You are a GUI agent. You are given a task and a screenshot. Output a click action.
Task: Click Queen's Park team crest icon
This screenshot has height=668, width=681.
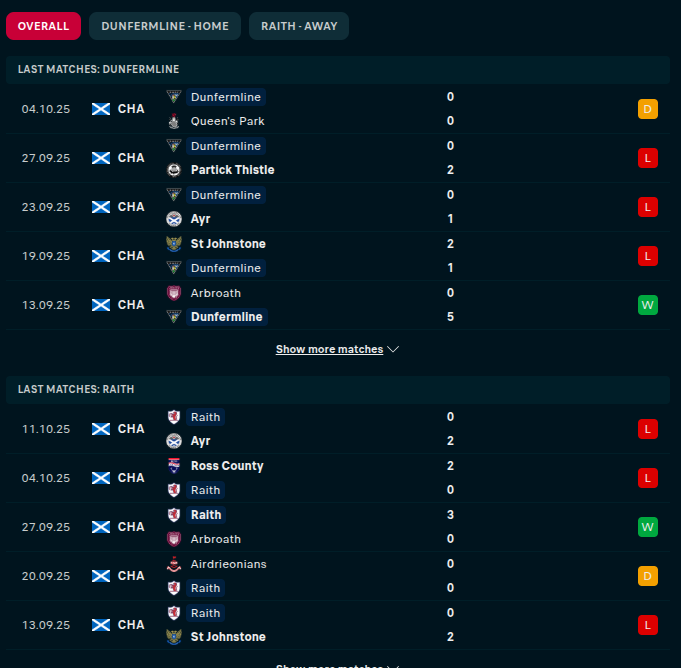174,121
